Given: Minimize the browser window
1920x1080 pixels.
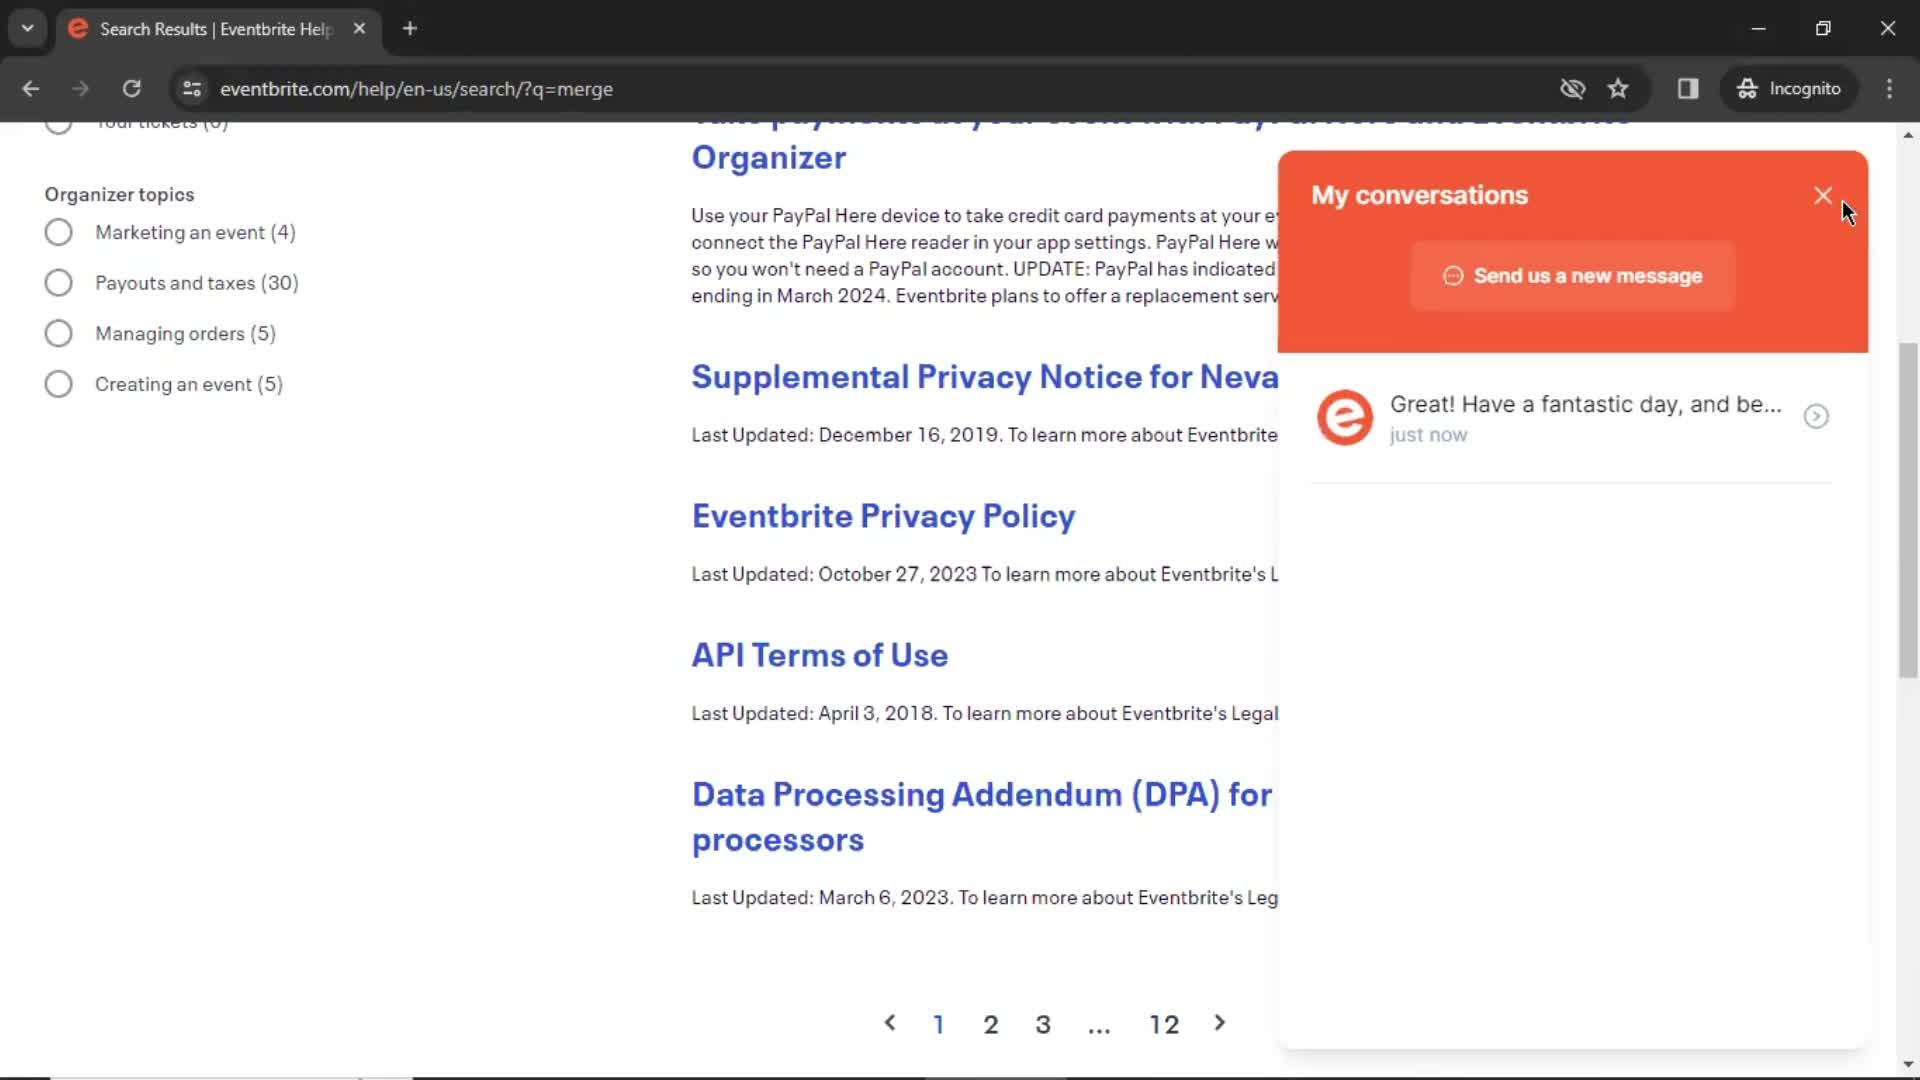Looking at the screenshot, I should coord(1759,28).
